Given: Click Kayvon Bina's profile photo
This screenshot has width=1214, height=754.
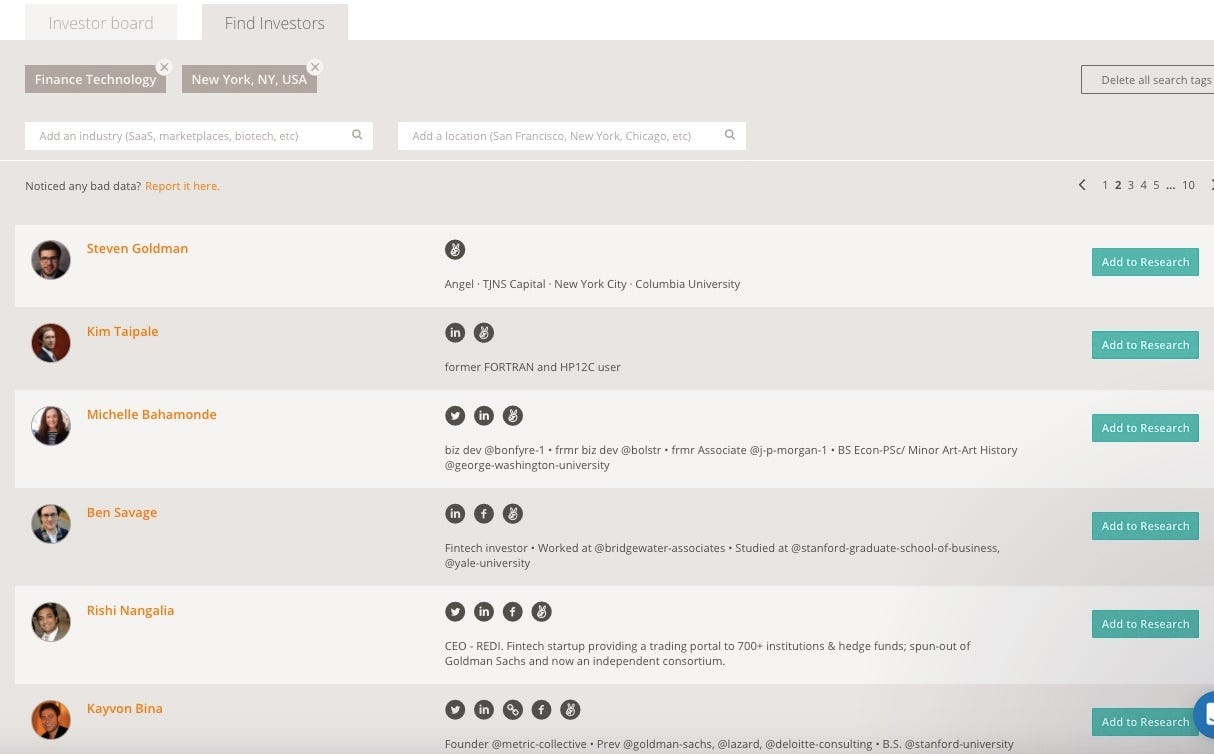Looking at the screenshot, I should point(51,720).
